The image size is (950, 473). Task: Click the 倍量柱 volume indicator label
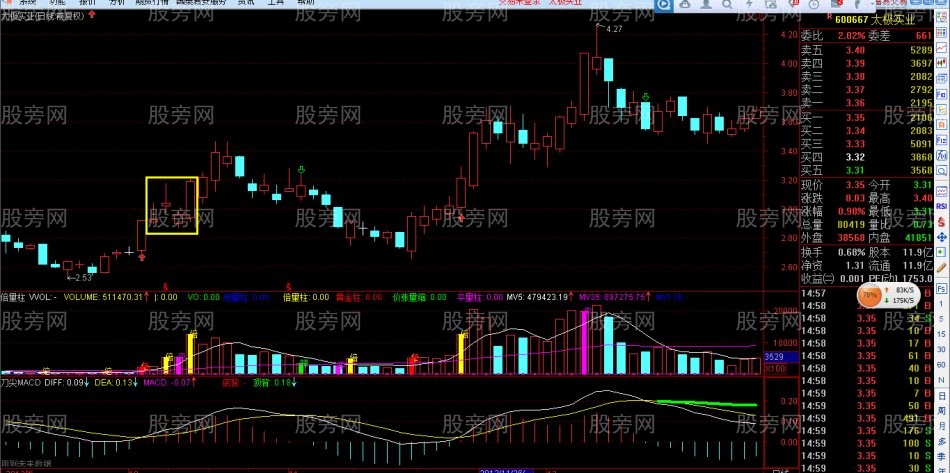(13, 297)
